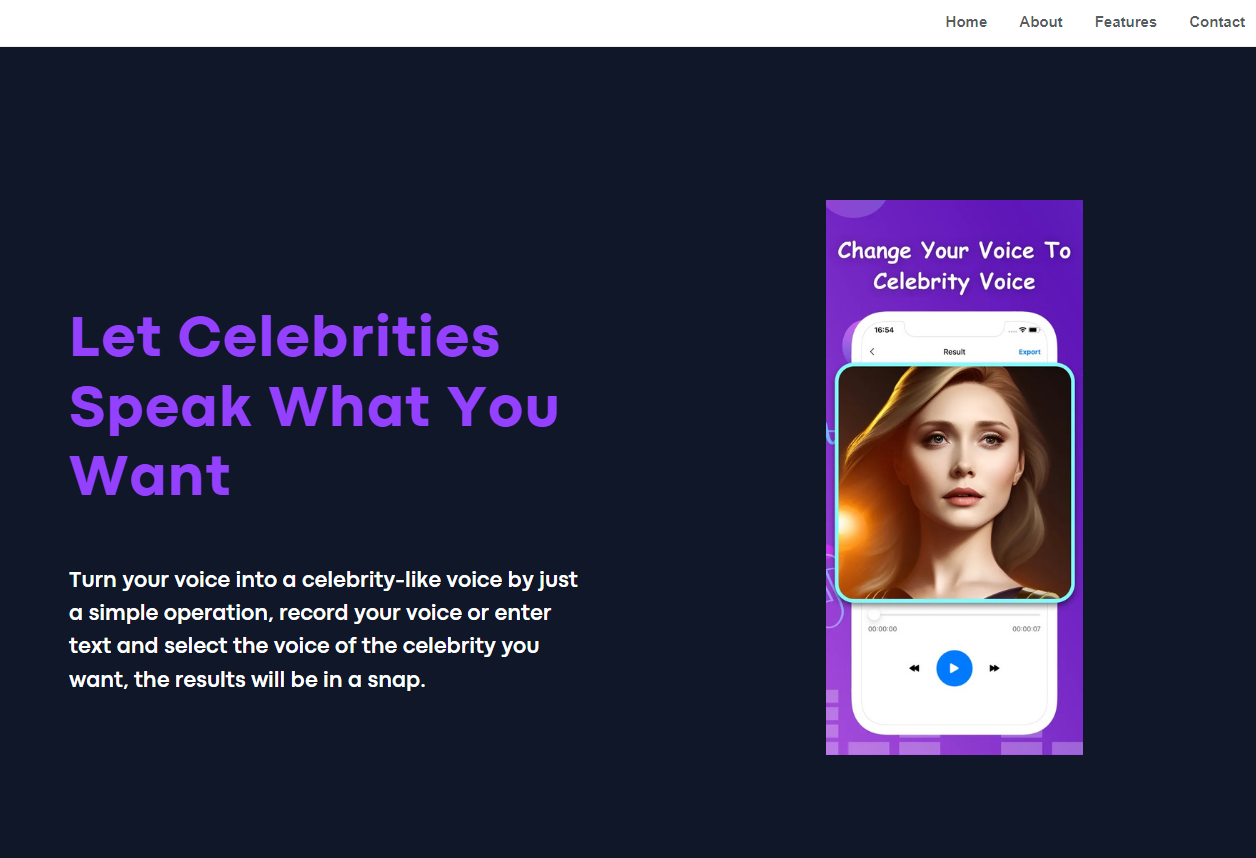Screen dimensions: 1256x858
Task: Click the wifi icon in phone status bar
Action: pos(1022,330)
